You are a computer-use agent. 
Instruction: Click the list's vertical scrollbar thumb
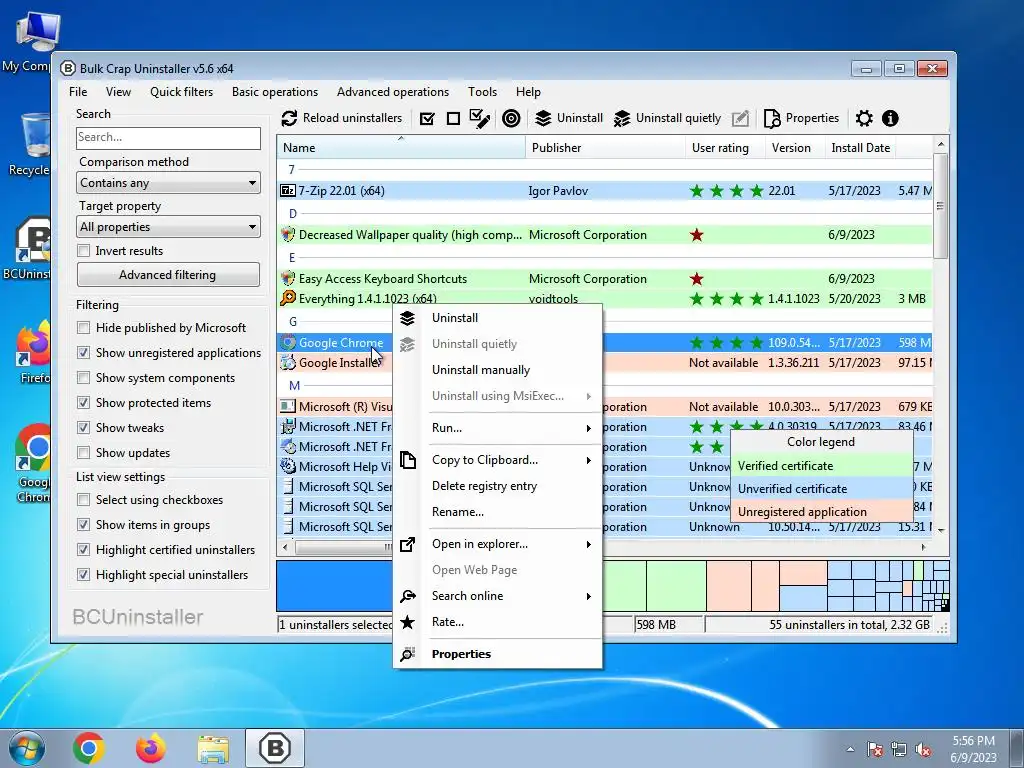coord(940,206)
